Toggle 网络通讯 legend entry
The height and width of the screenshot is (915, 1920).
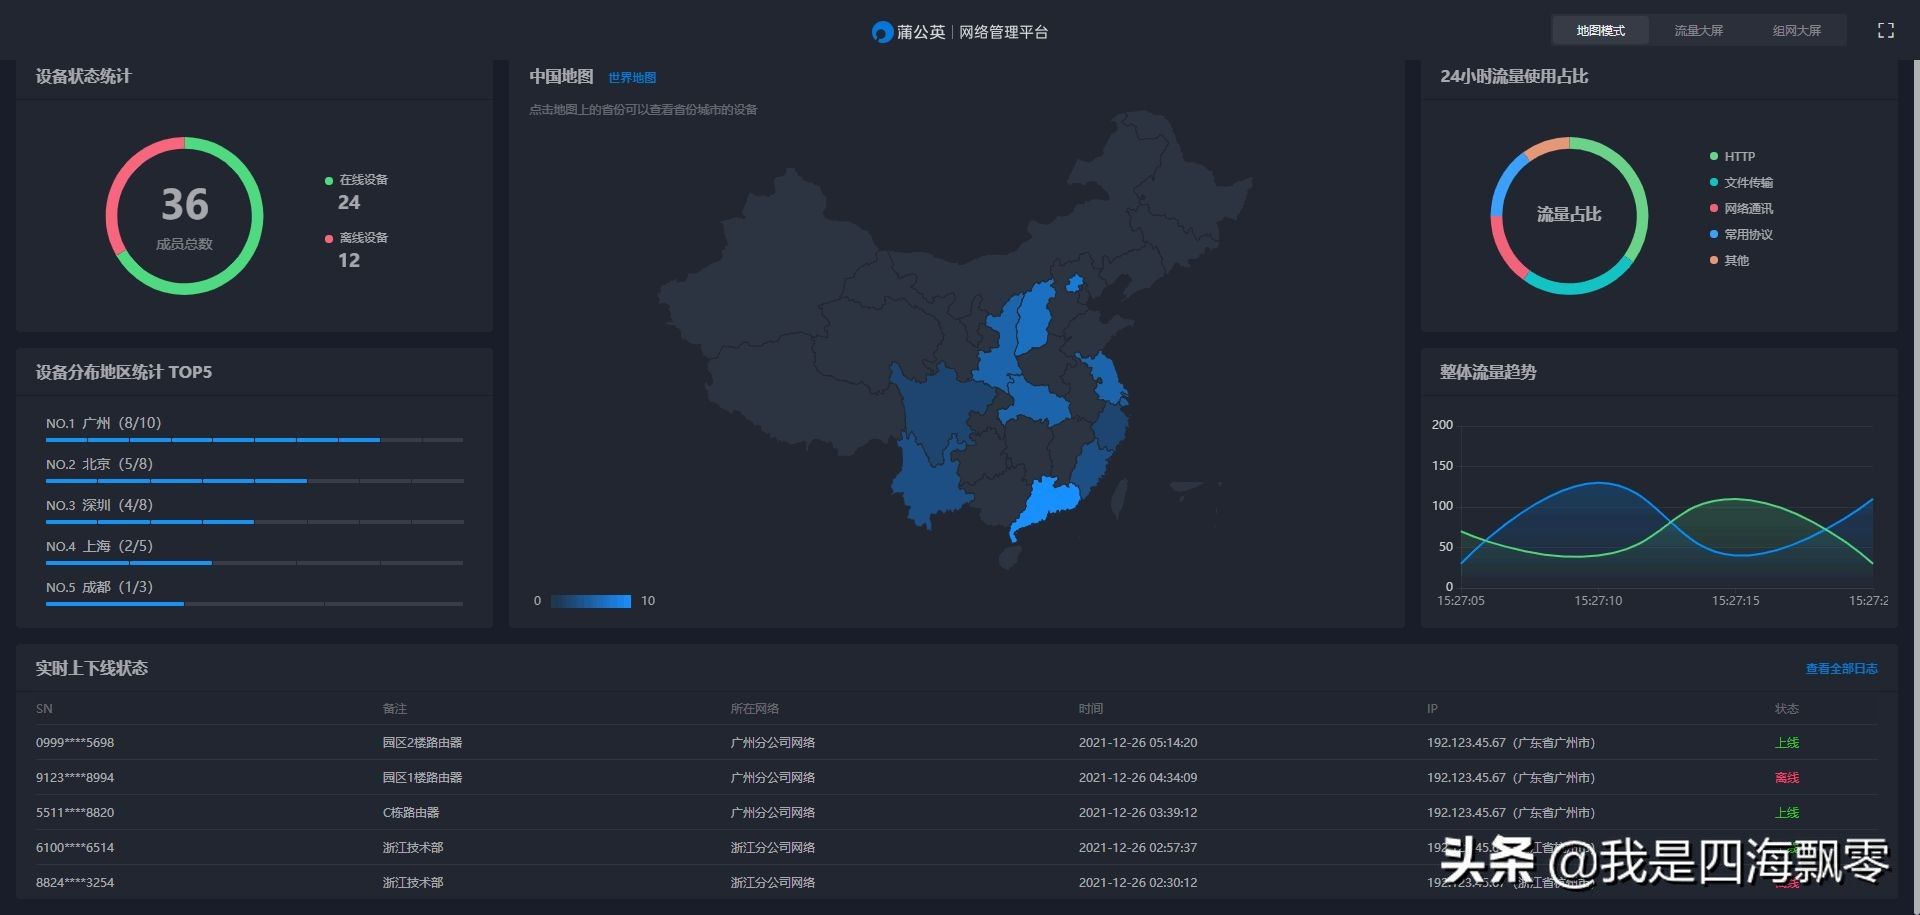coord(1747,209)
